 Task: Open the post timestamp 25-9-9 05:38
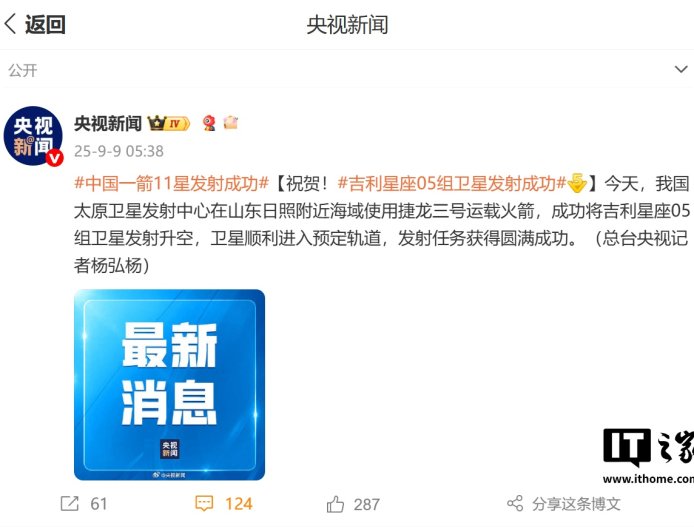click(x=119, y=151)
